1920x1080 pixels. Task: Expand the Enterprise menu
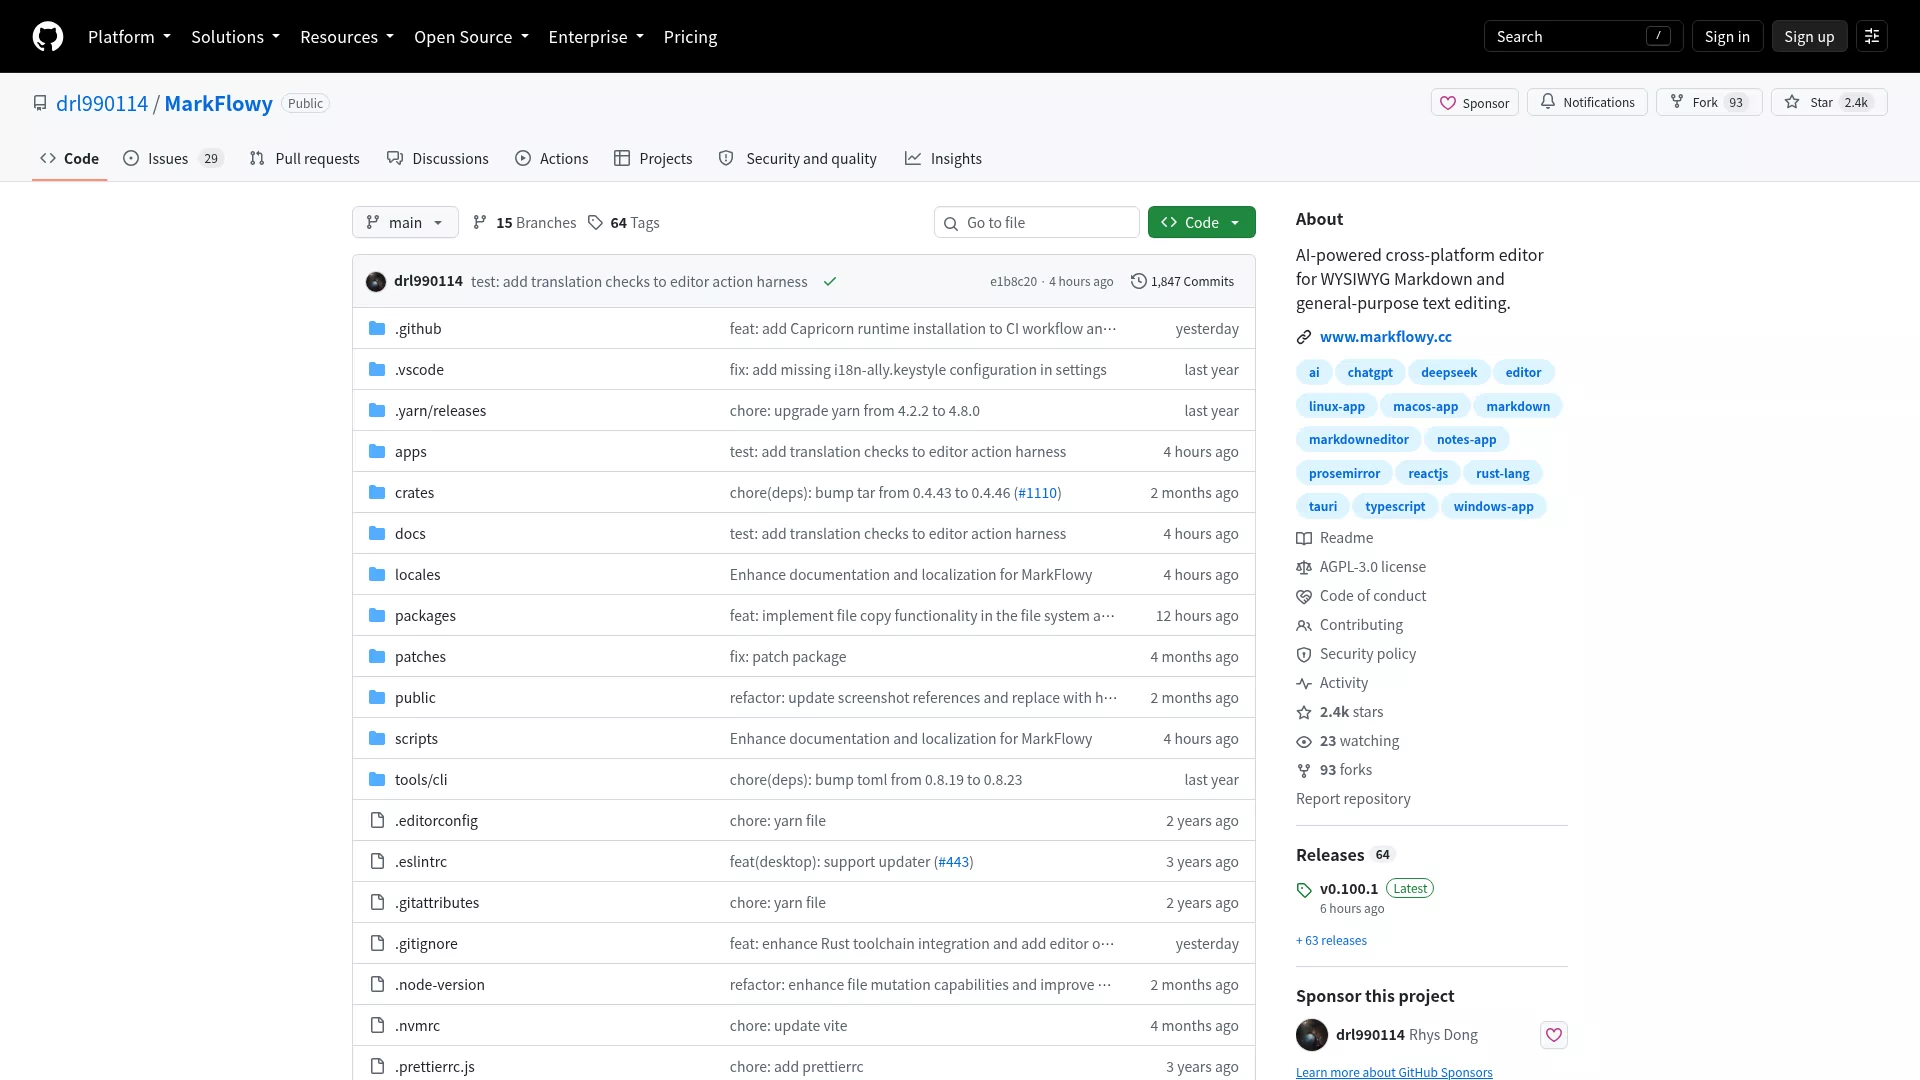(x=596, y=37)
